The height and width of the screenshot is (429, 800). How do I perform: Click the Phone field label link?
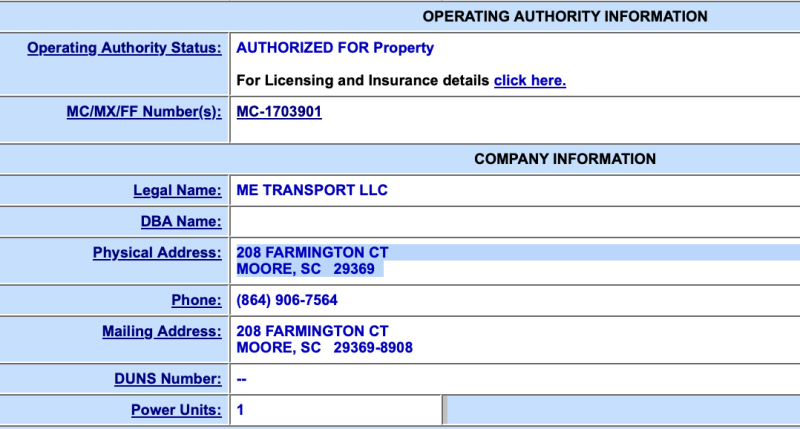pos(196,300)
